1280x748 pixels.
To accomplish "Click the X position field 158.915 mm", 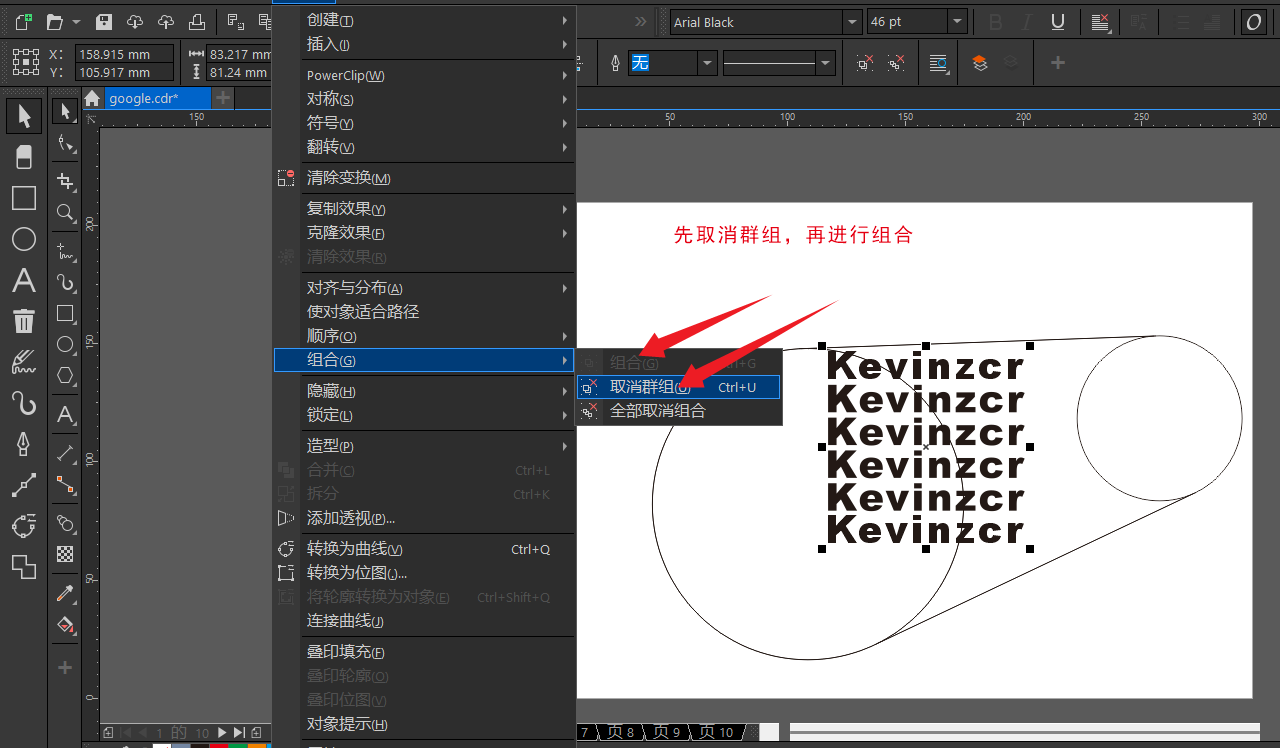I will (123, 55).
